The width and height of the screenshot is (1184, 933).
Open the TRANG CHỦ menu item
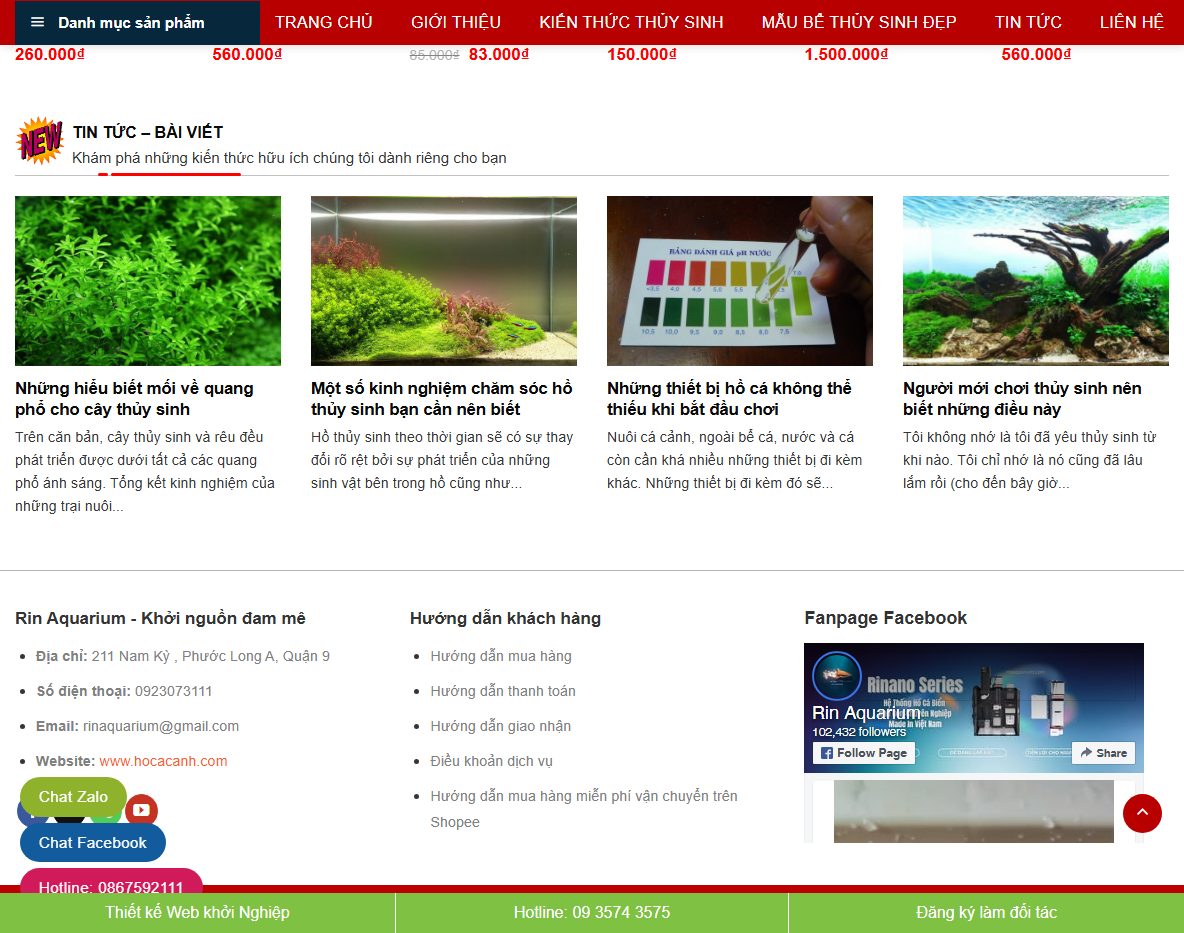323,21
